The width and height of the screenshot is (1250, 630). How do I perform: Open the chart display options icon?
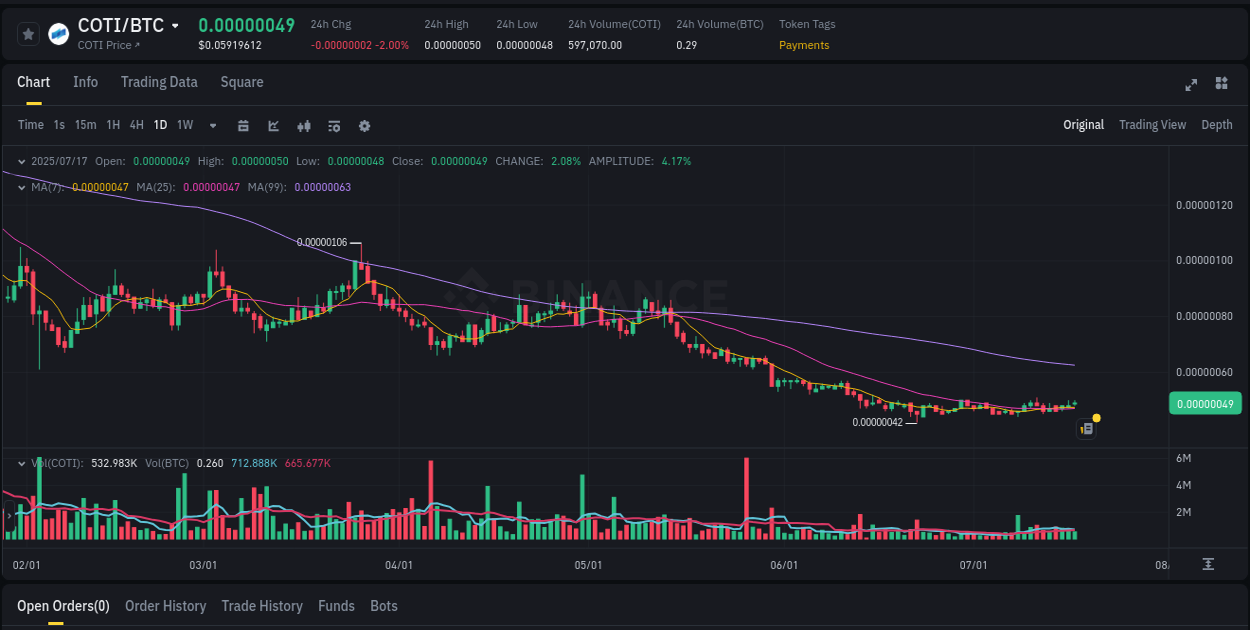pos(334,126)
